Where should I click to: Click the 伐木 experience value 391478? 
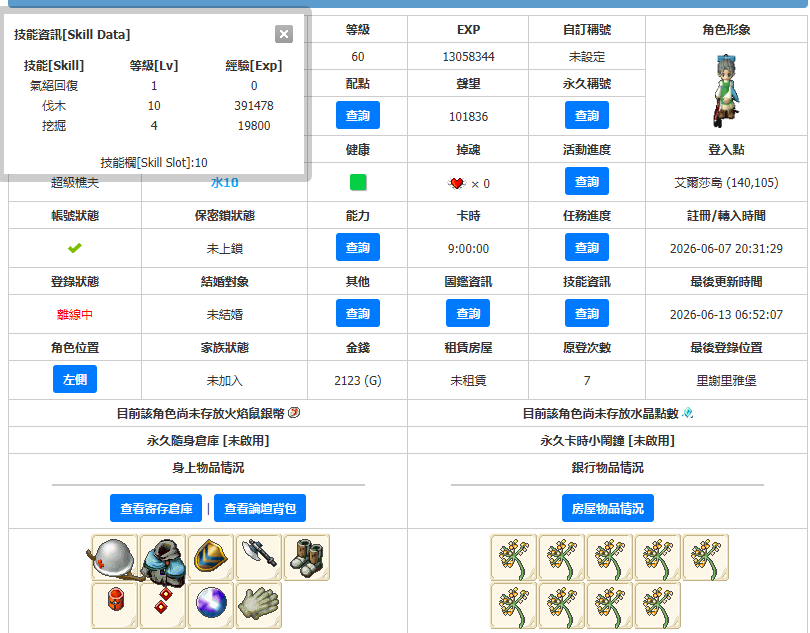coord(254,106)
